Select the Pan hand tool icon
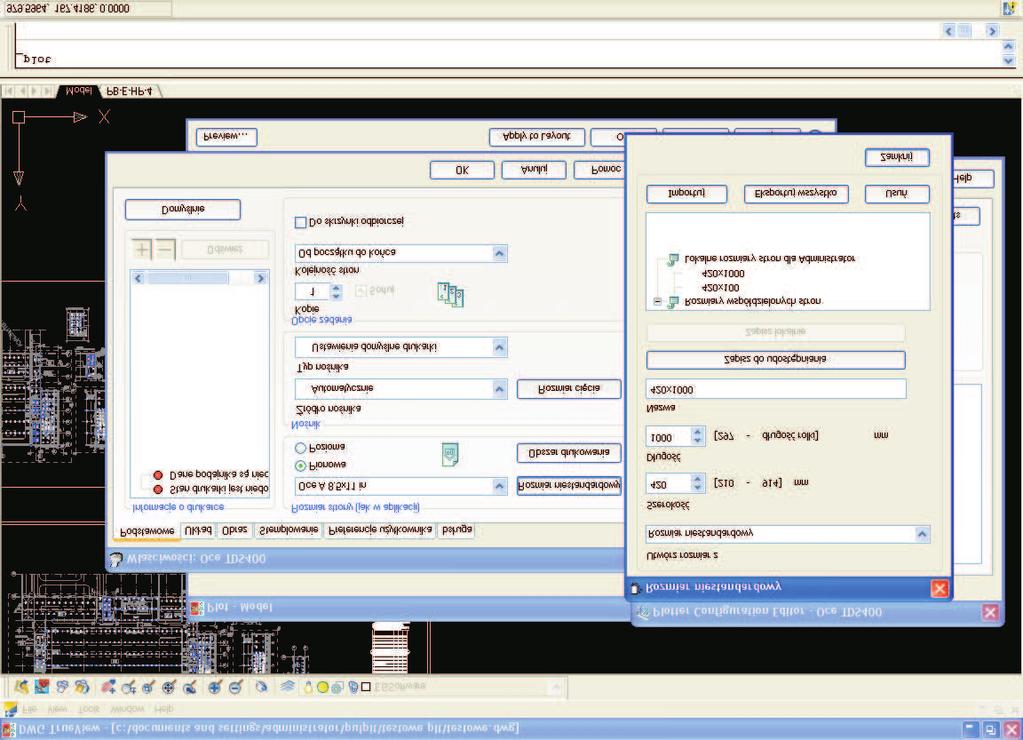This screenshot has height=740, width=1023. 108,686
